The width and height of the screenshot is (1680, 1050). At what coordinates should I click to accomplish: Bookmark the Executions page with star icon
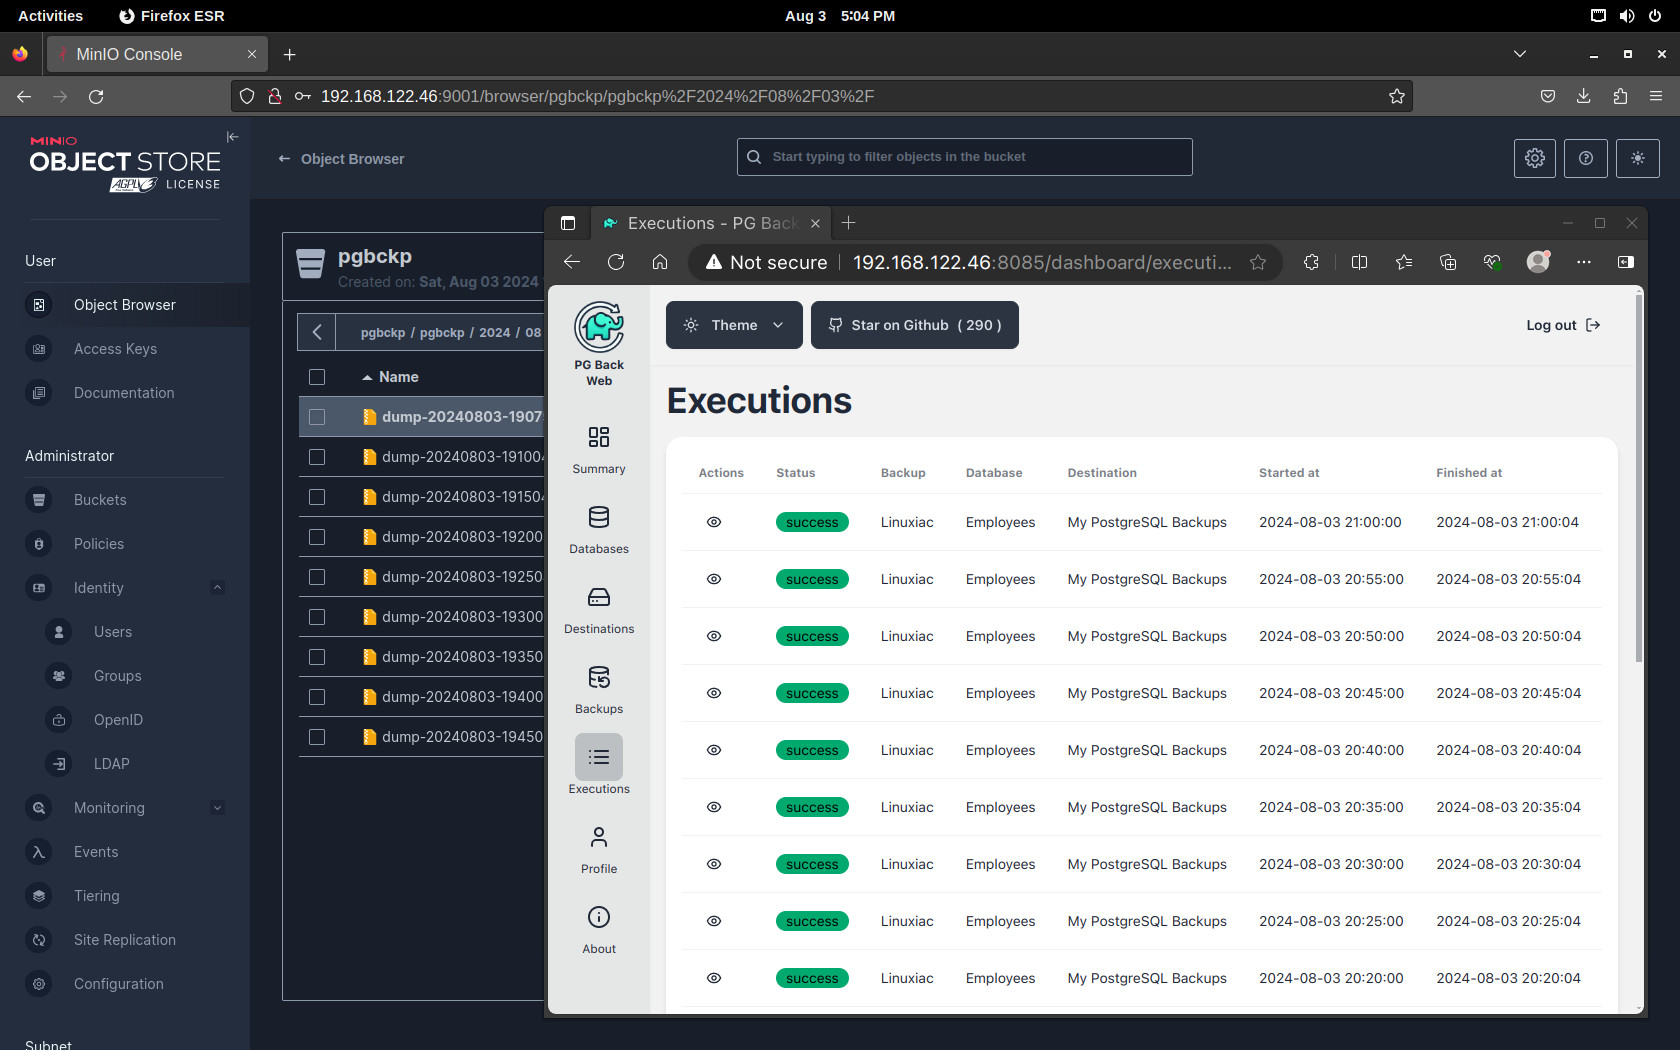point(1258,262)
